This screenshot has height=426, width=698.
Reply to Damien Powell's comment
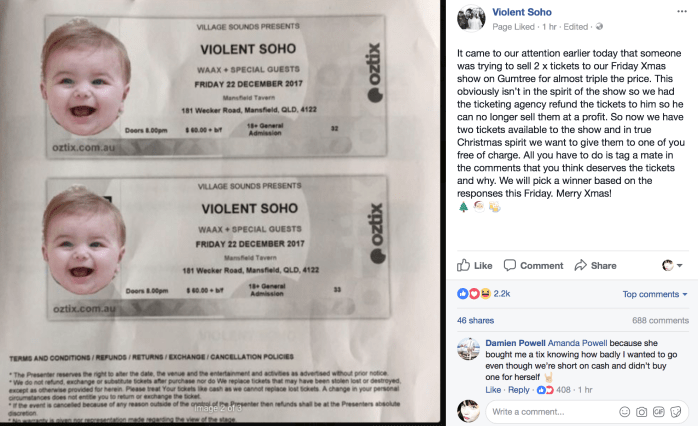point(518,389)
